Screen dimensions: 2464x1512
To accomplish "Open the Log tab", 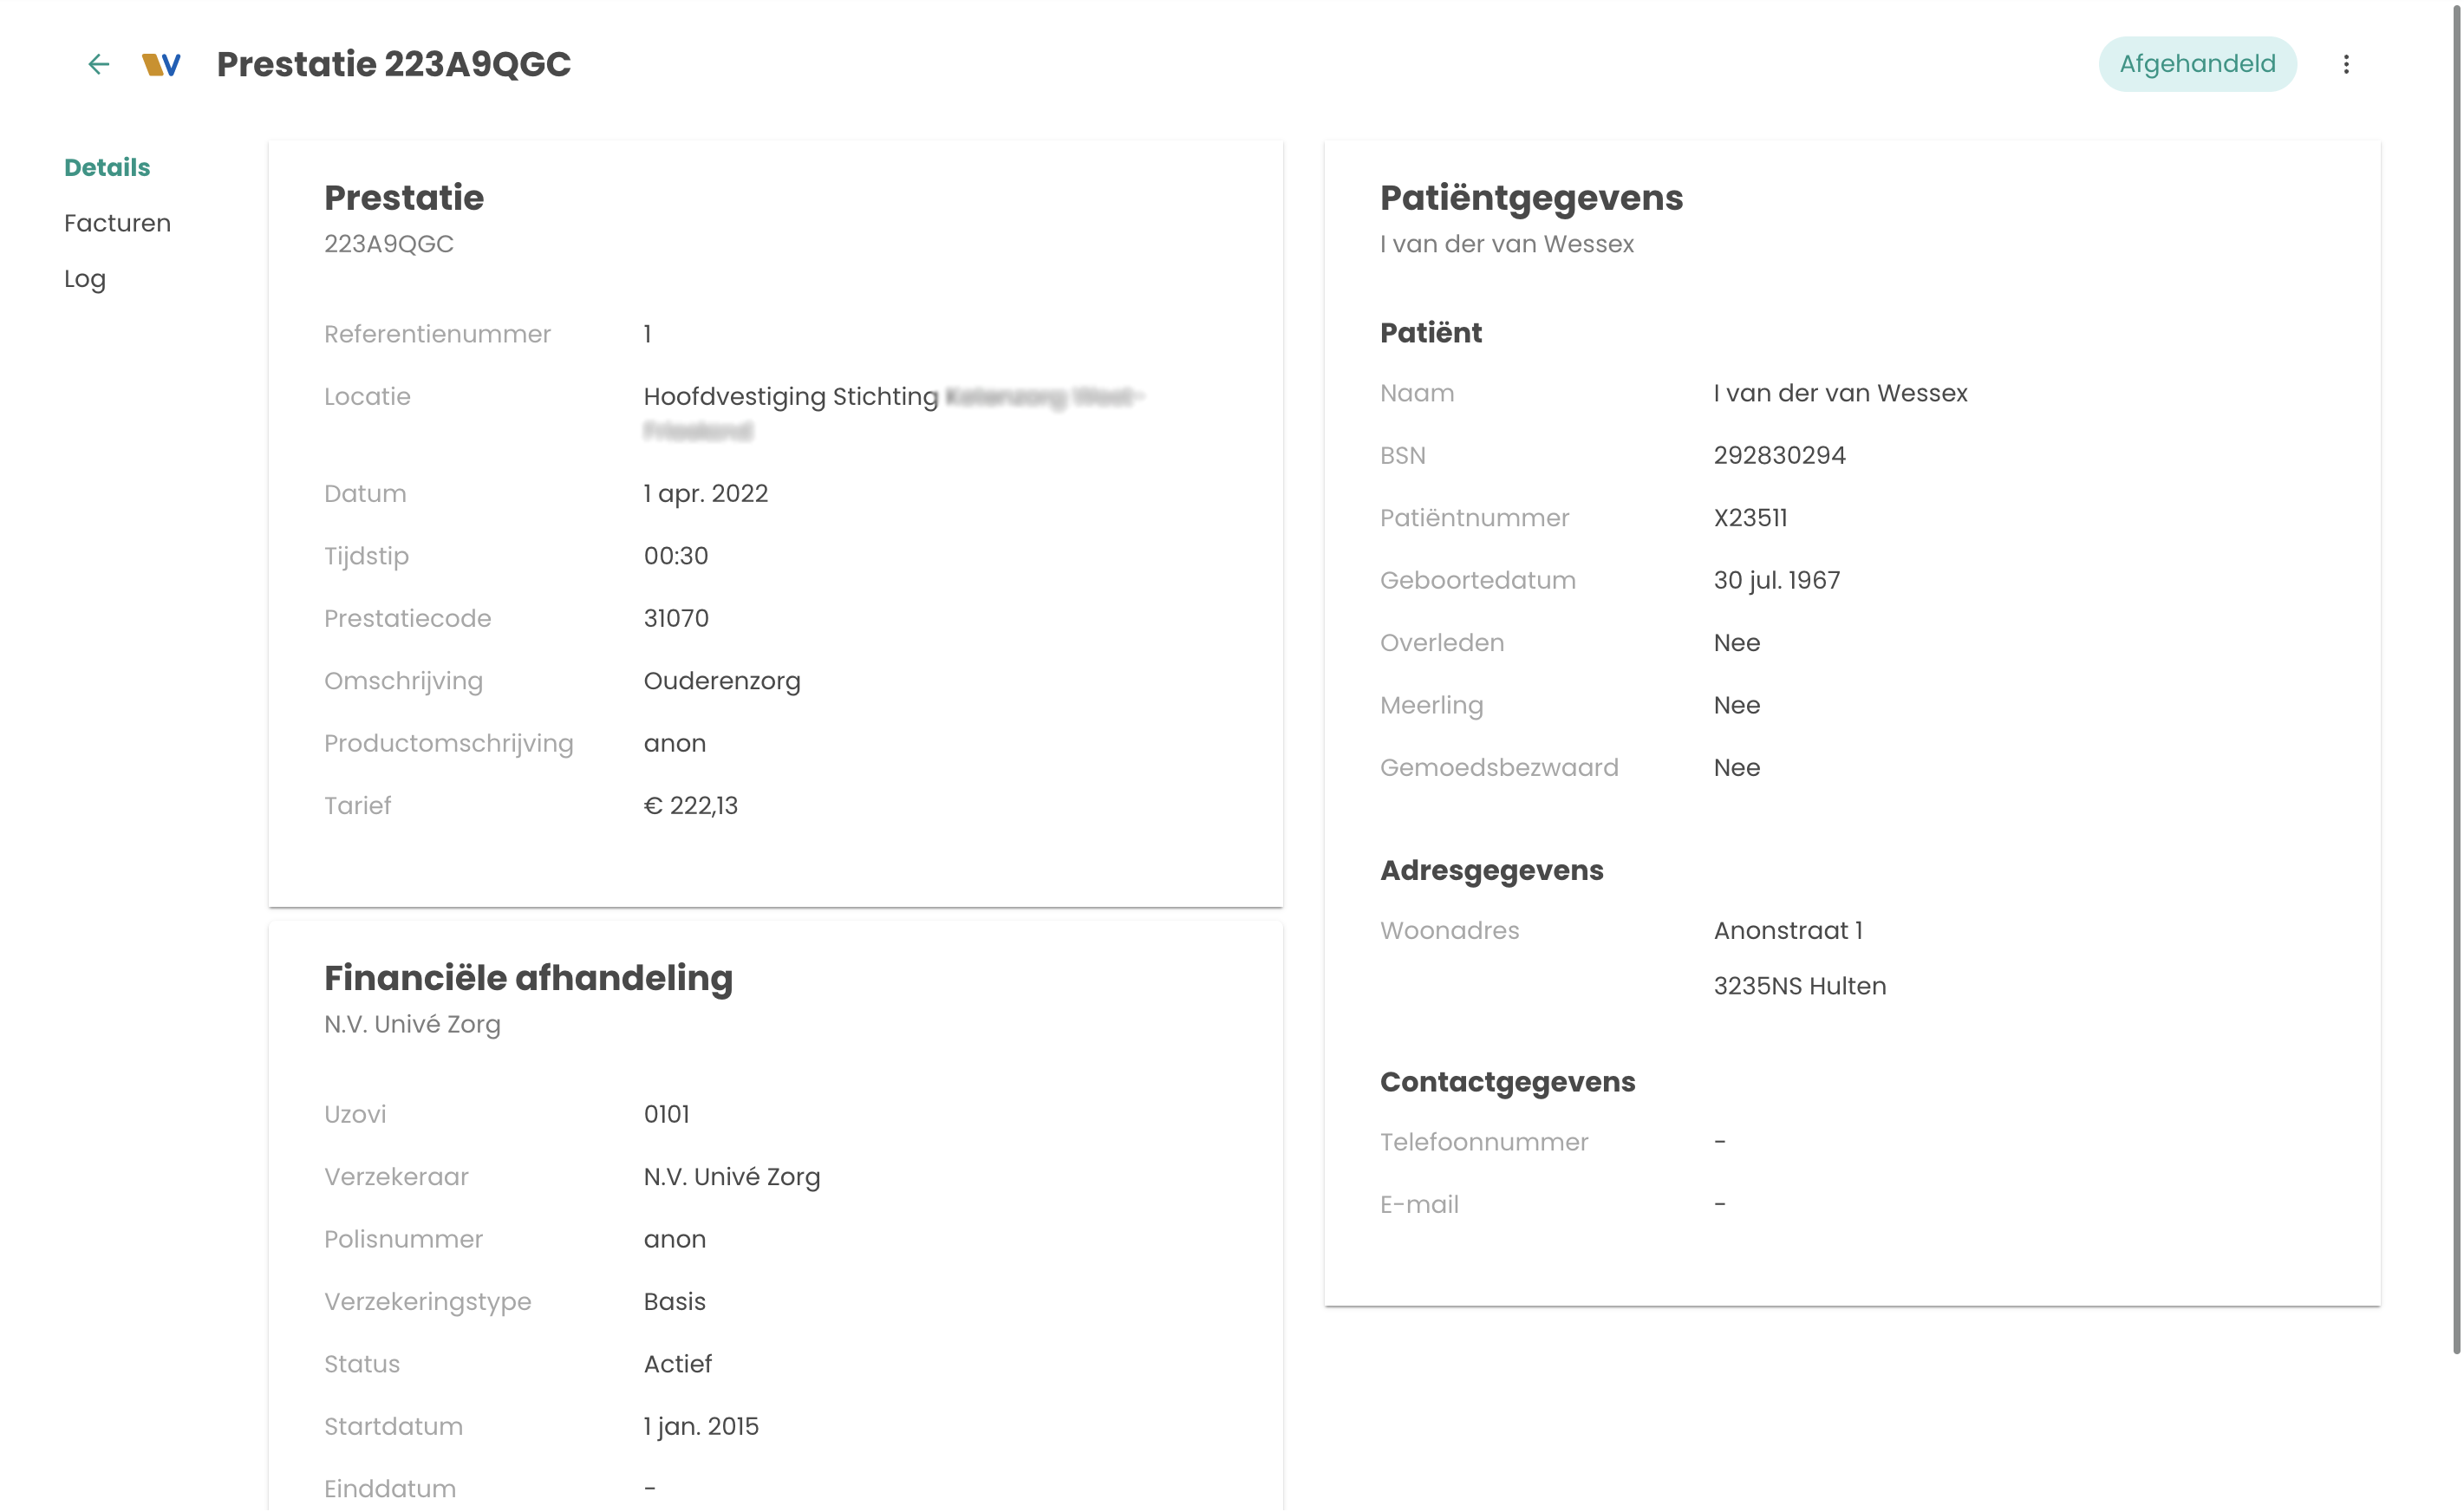I will coord(85,279).
